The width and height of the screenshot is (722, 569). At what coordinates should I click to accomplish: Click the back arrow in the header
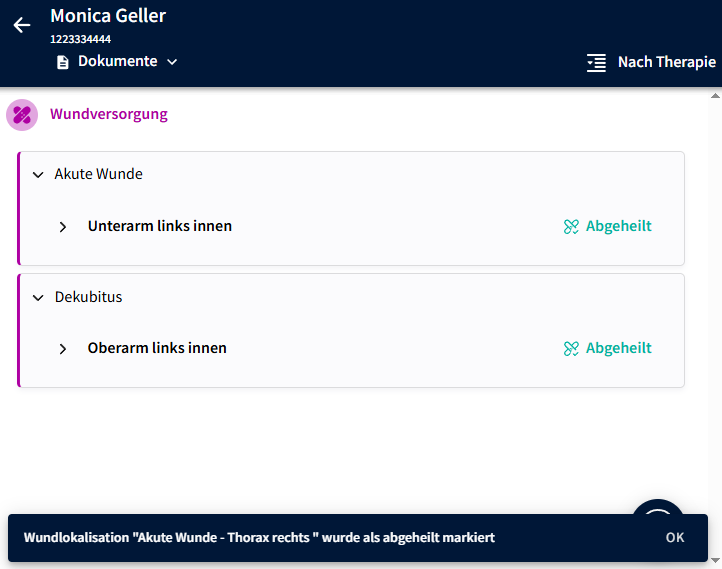22,25
